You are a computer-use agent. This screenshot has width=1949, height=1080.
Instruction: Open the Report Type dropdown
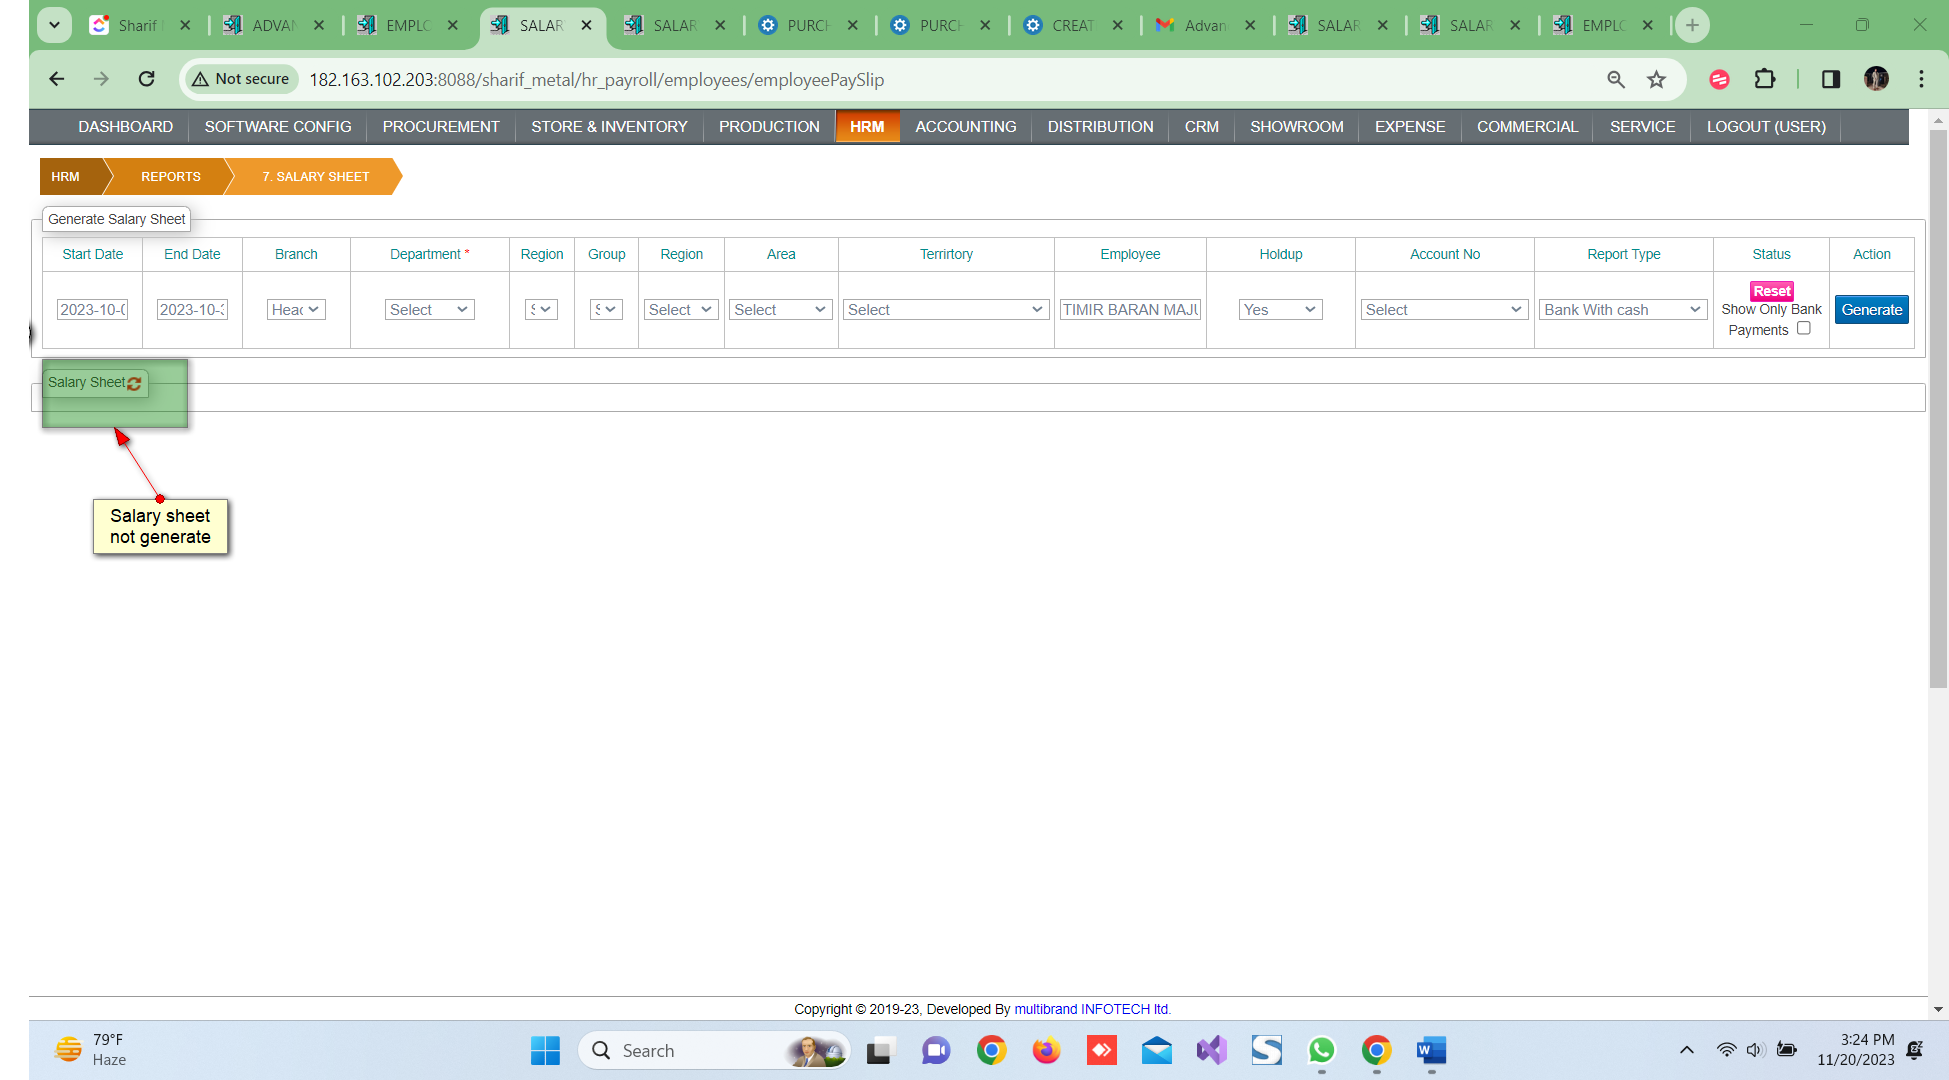coord(1622,310)
